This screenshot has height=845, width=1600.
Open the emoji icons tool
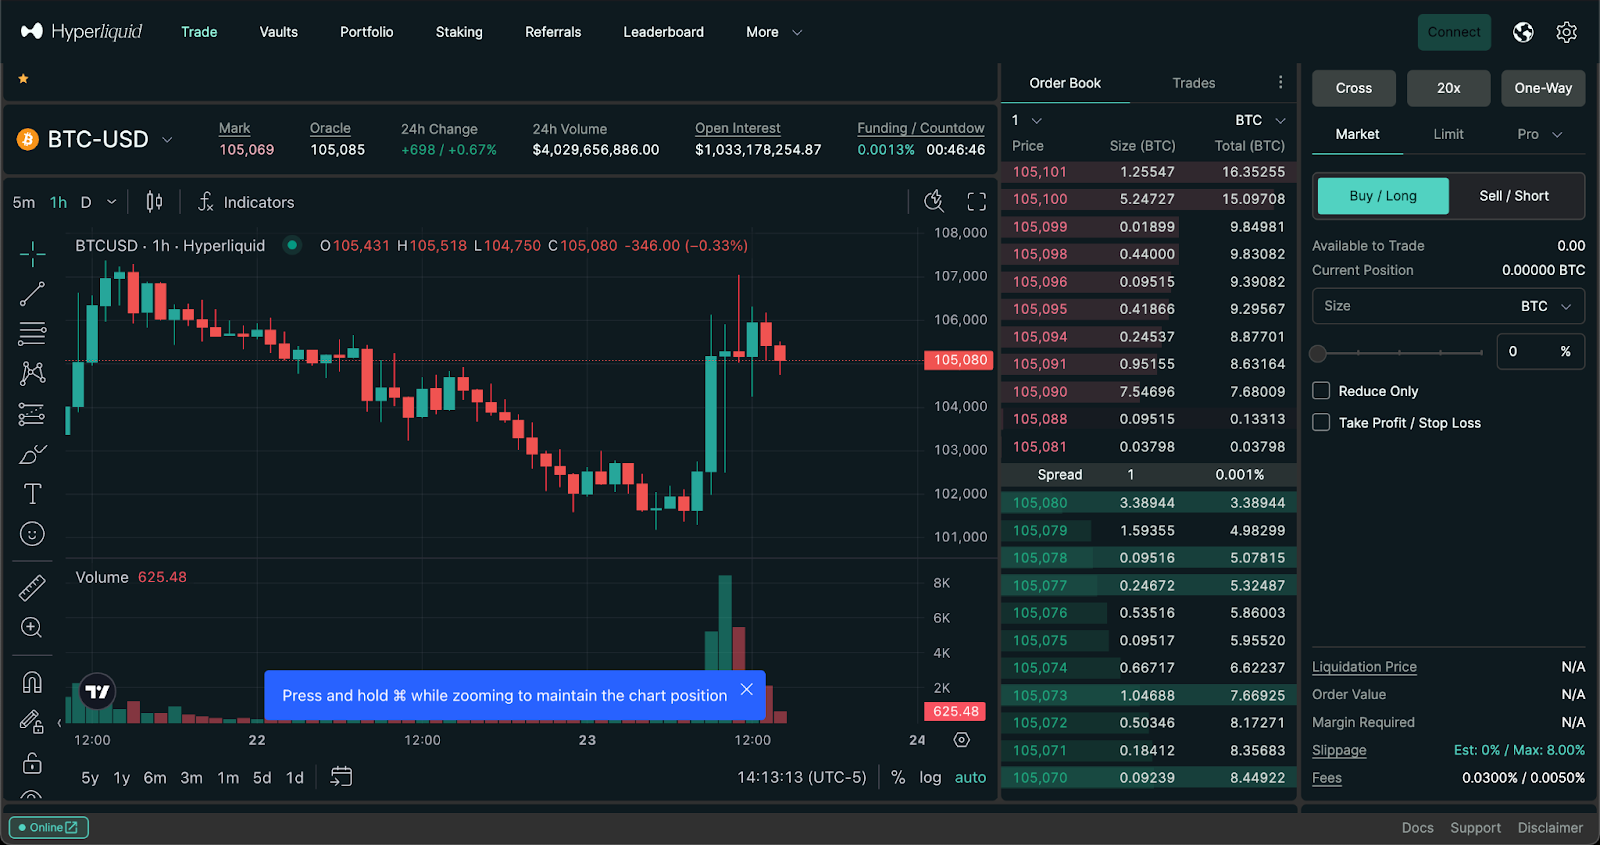click(32, 534)
